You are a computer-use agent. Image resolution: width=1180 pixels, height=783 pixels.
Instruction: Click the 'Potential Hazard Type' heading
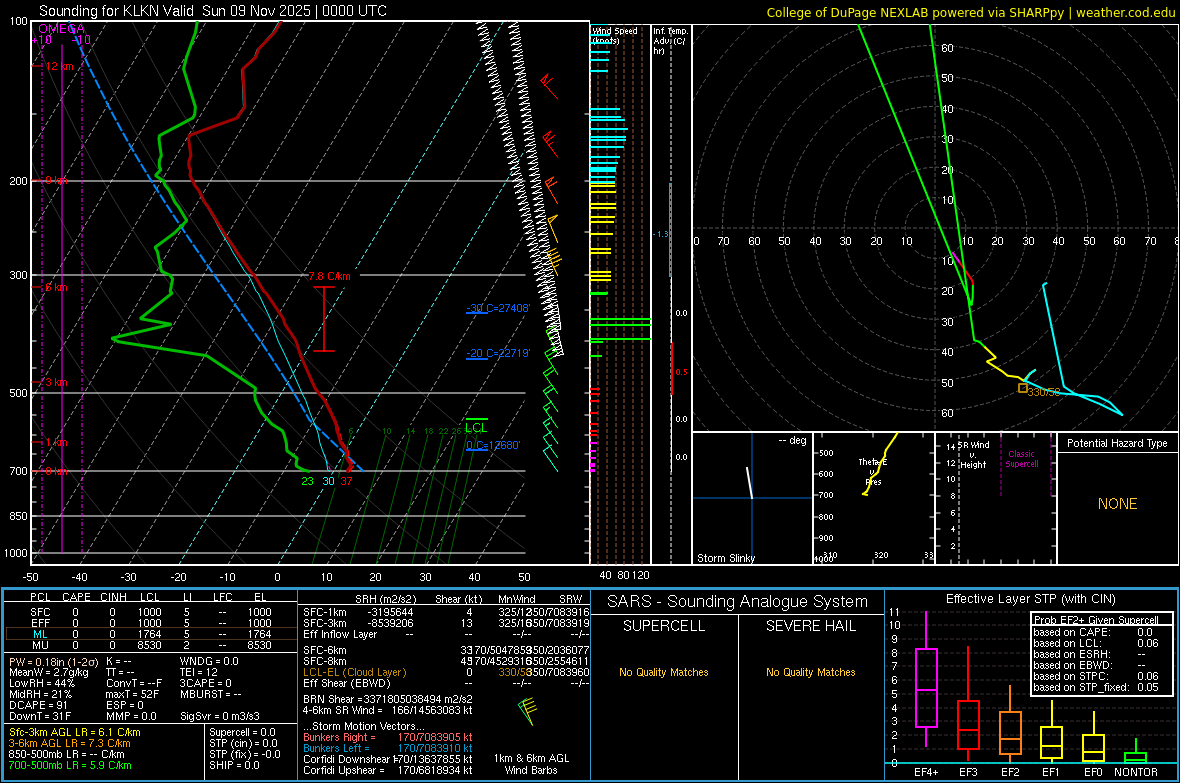(x=1117, y=443)
